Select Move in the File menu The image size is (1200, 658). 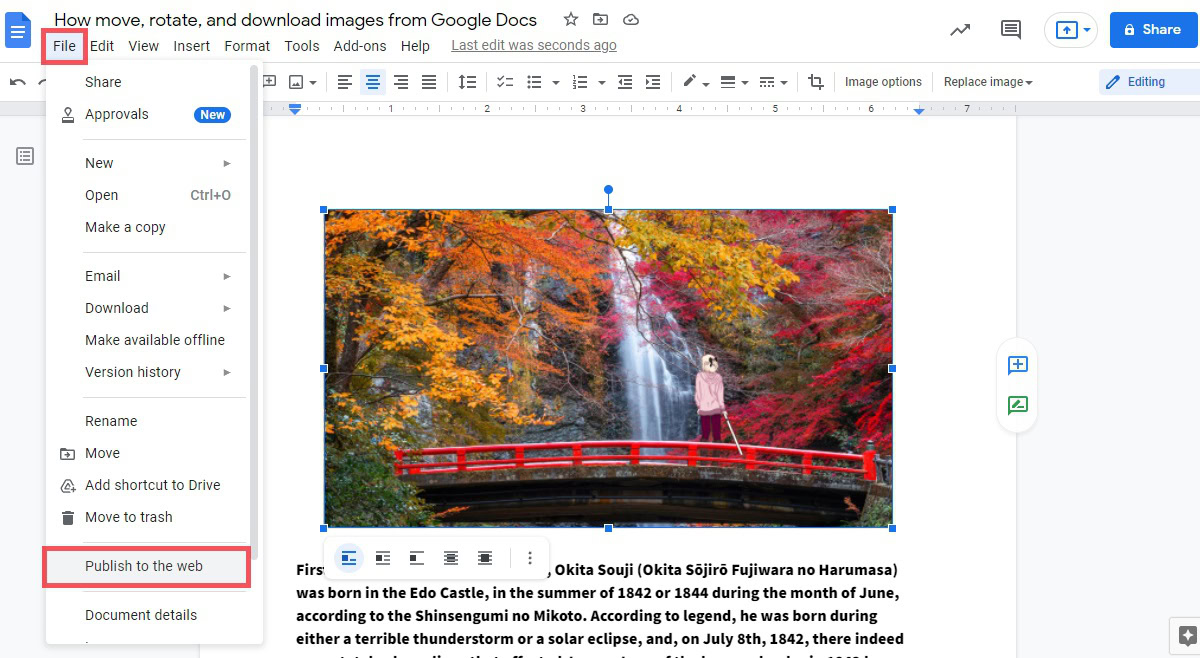(x=148, y=453)
